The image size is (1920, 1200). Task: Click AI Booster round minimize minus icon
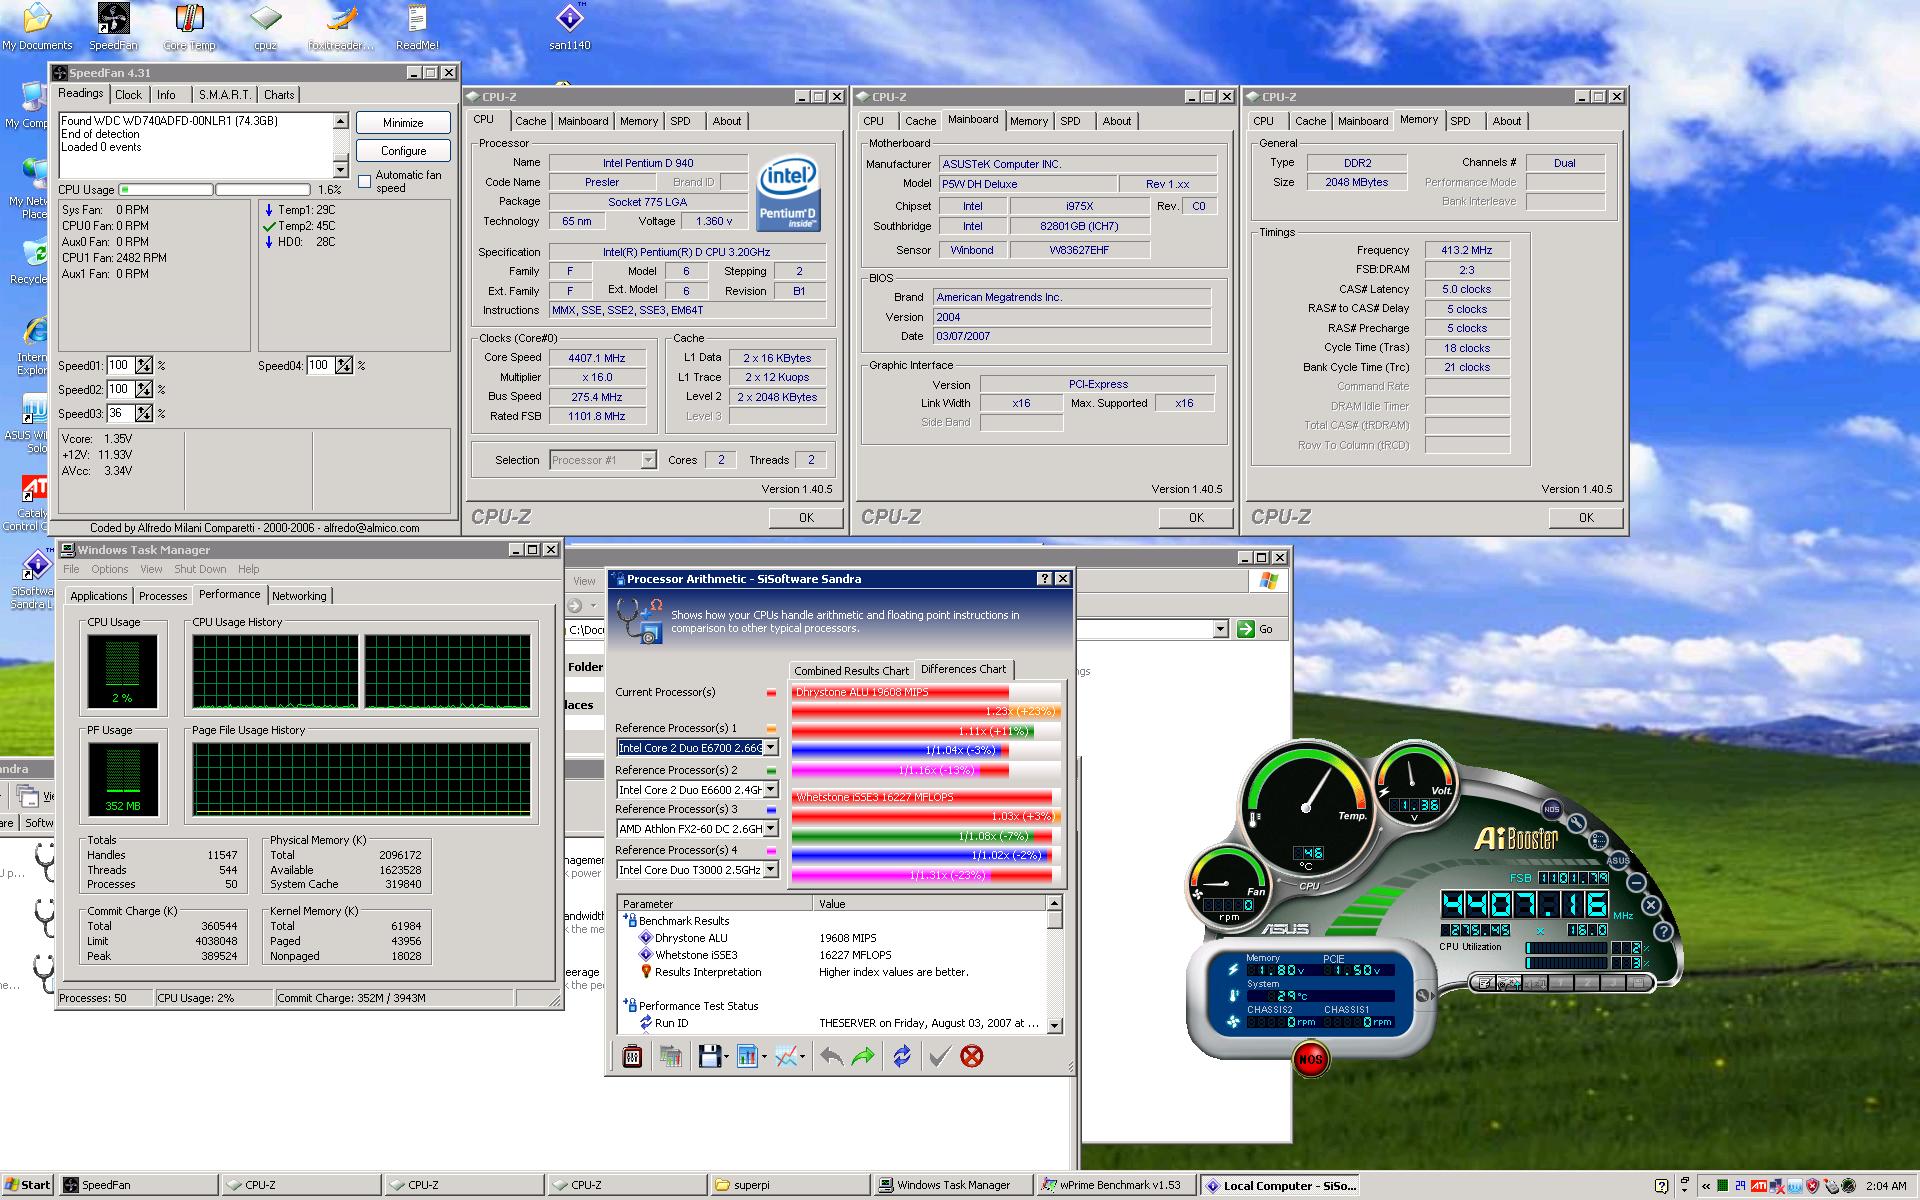tap(1636, 882)
